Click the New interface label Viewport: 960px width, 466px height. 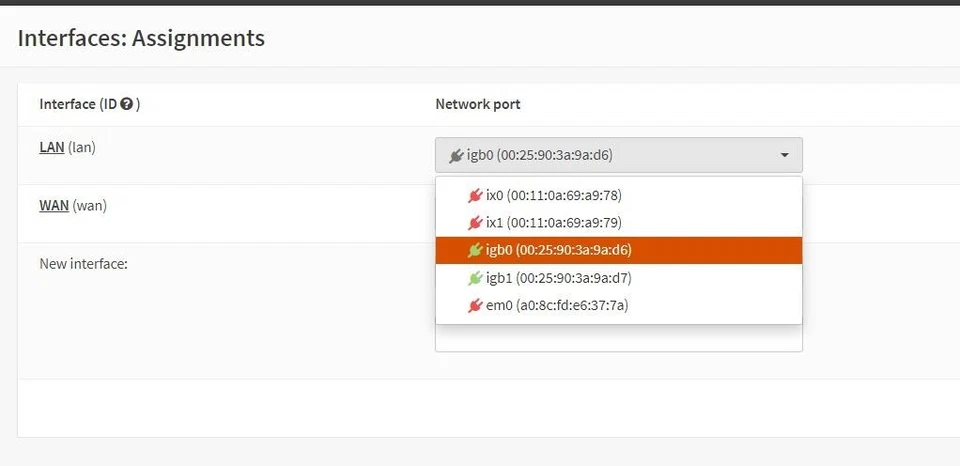tap(83, 264)
